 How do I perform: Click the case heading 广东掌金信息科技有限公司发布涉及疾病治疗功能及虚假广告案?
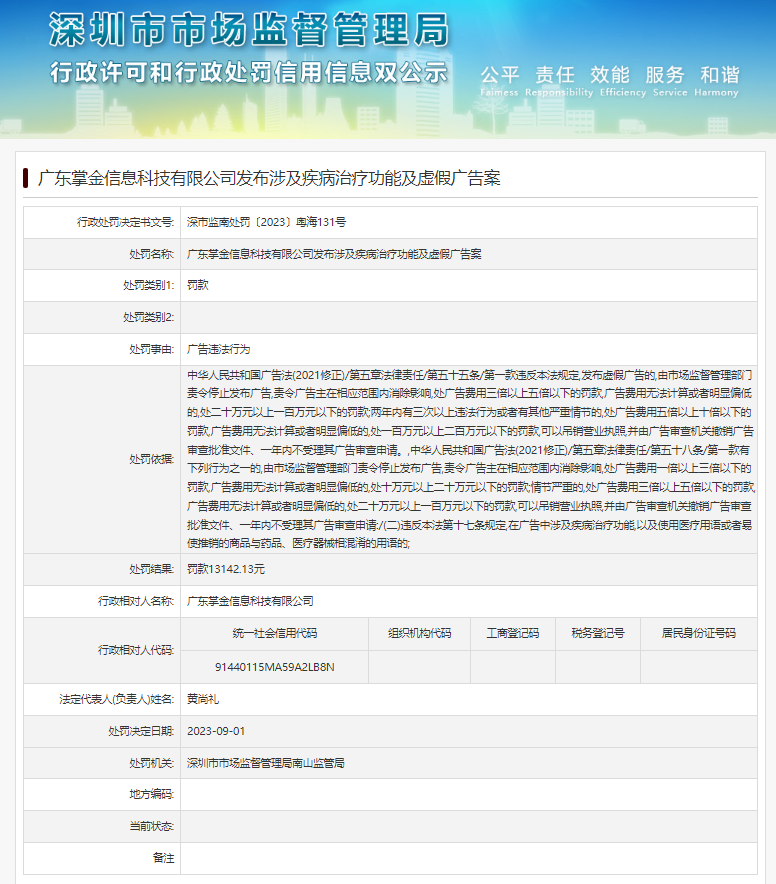pos(269,178)
